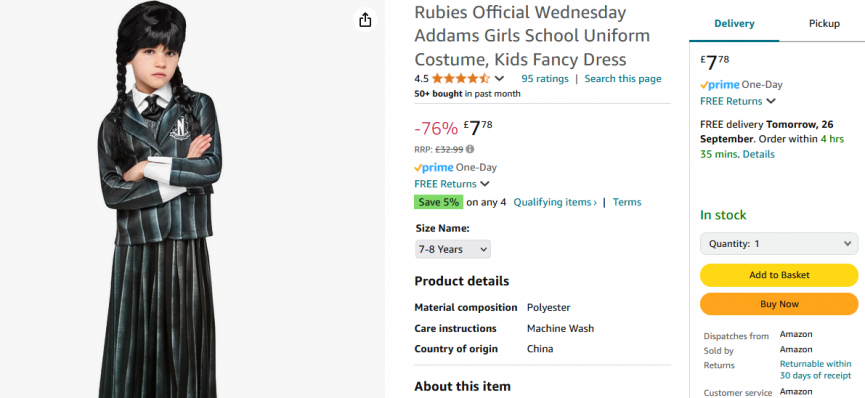Click the RRP info icon
The image size is (865, 398).
click(x=470, y=149)
